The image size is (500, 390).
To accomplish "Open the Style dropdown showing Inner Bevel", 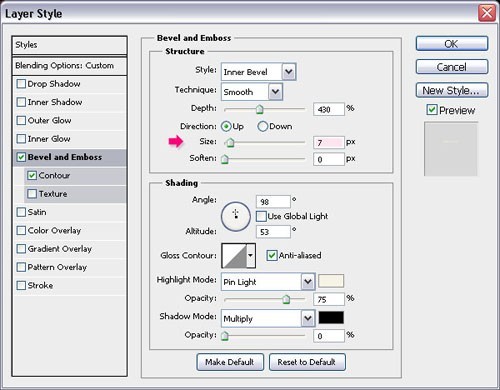I will [259, 72].
